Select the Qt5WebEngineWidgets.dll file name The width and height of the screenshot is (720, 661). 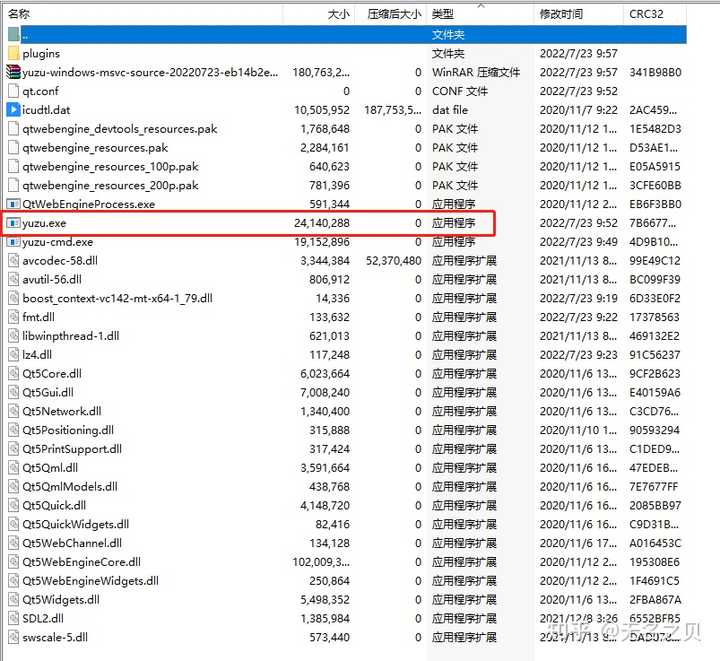coord(90,581)
